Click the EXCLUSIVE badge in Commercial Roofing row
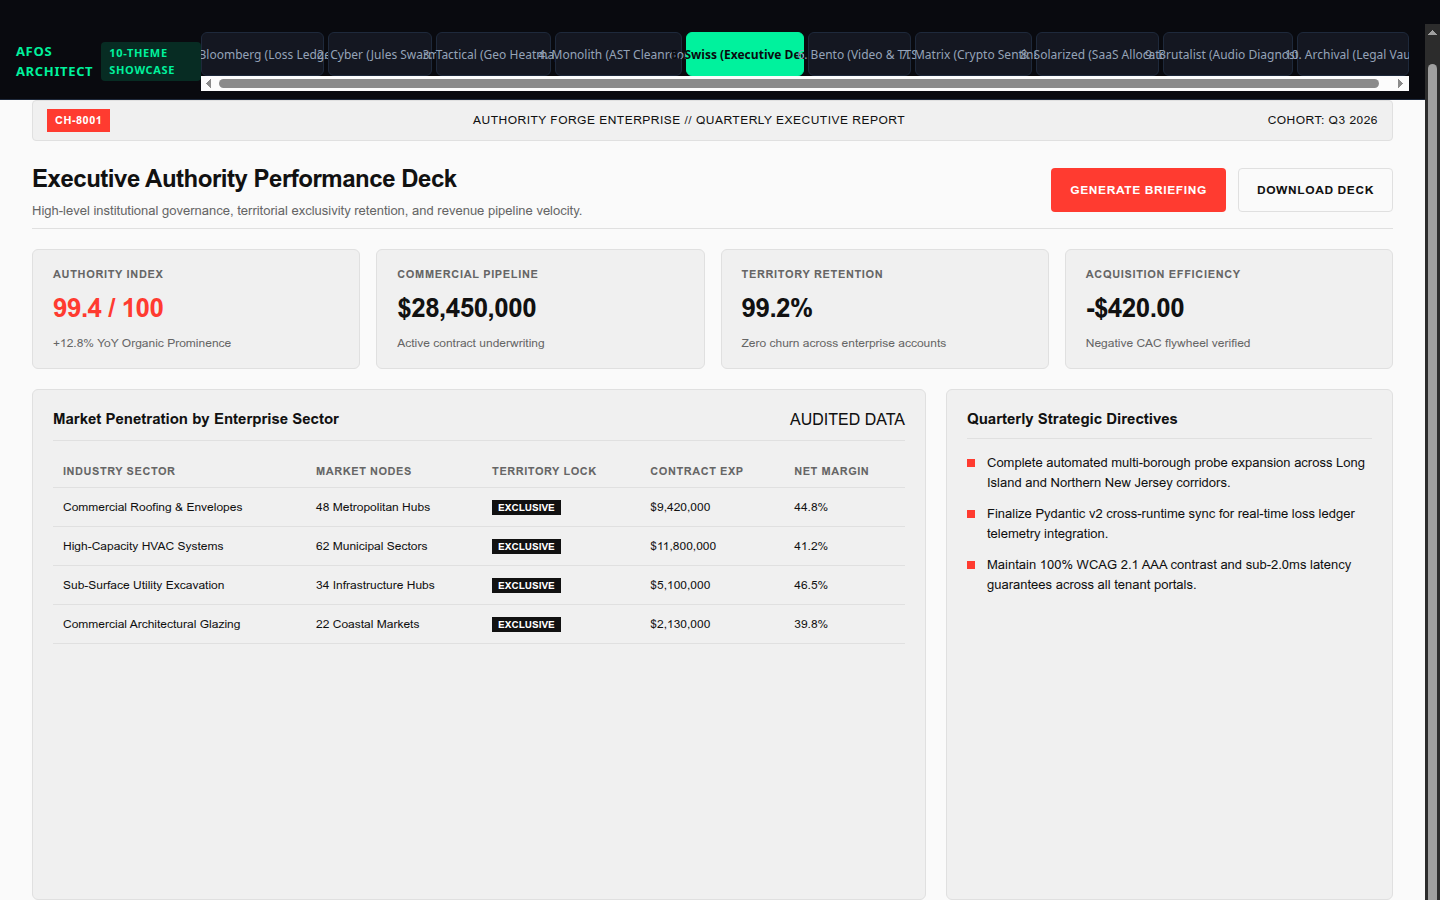Screen dimensions: 1440x900 (526, 507)
